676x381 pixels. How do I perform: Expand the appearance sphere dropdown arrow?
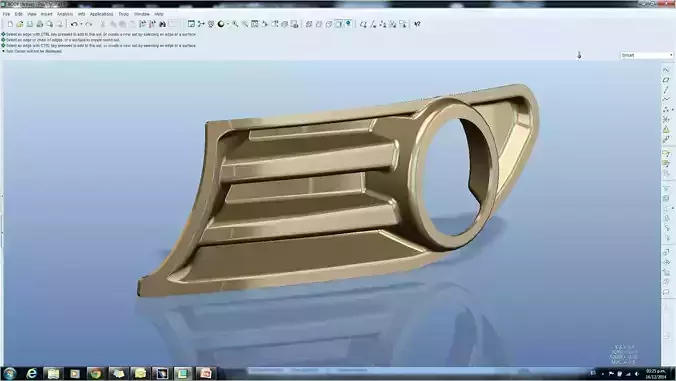coord(228,24)
